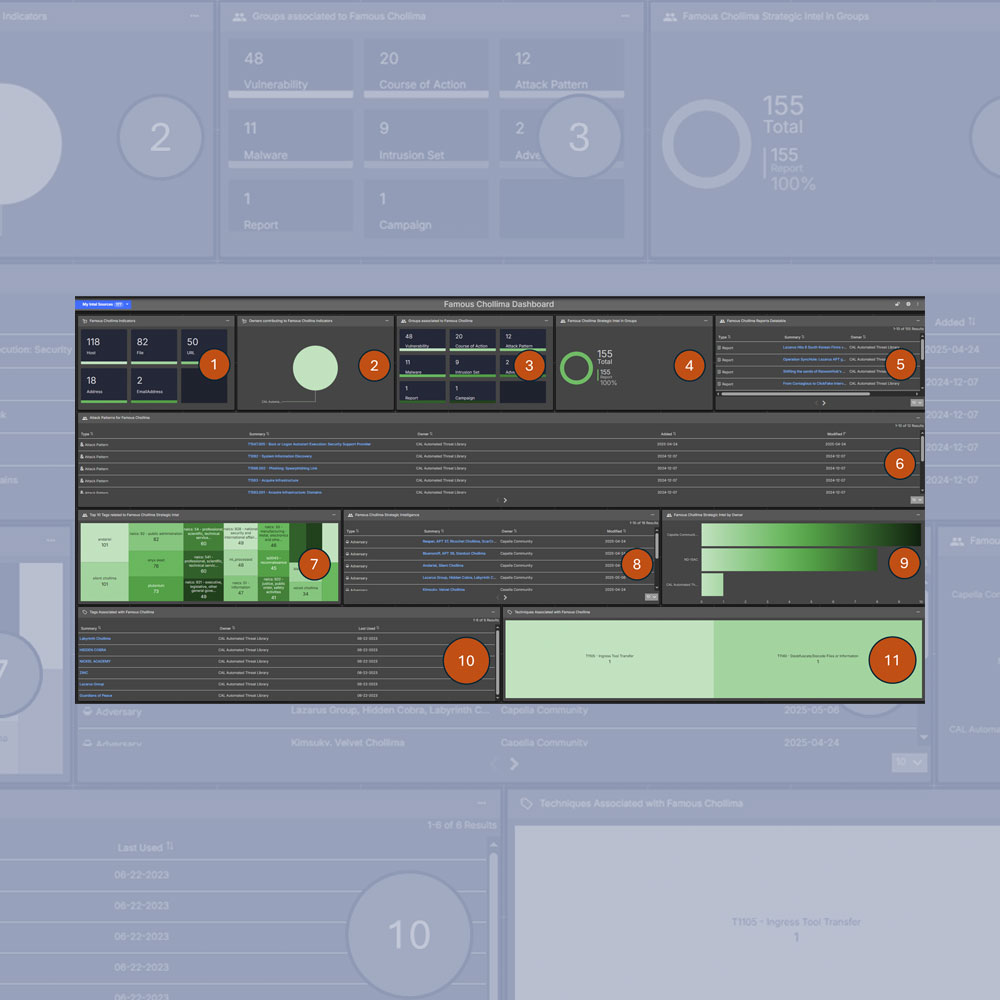
Task: Open the Guardians of Peace tag link
Action: click(x=95, y=696)
